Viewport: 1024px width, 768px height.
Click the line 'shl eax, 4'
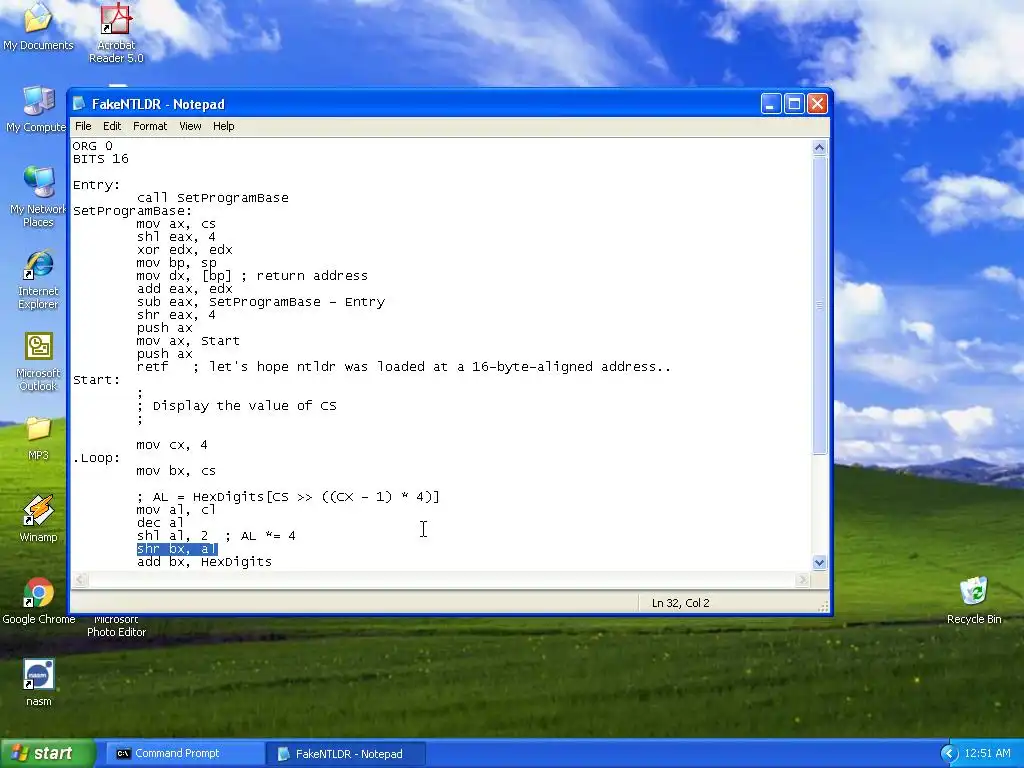pos(176,237)
